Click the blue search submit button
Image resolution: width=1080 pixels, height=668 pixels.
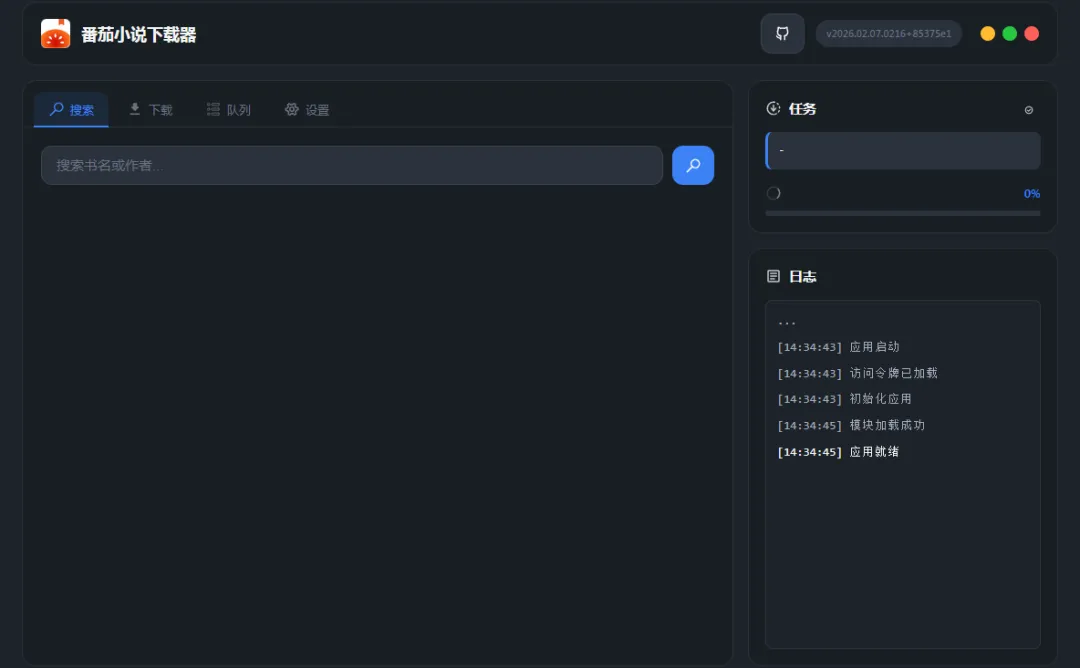[x=693, y=165]
